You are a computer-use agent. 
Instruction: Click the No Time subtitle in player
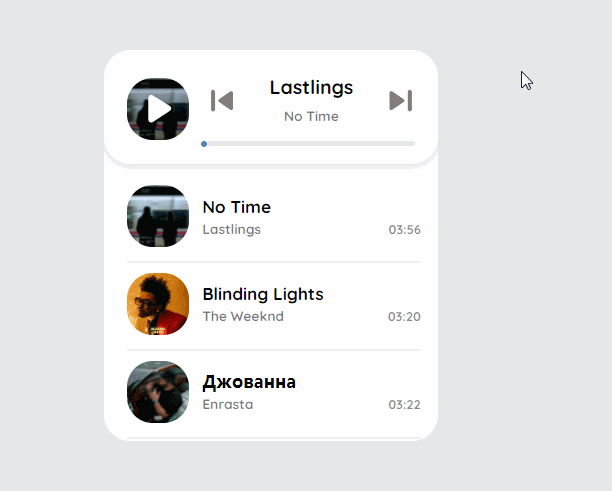click(311, 116)
